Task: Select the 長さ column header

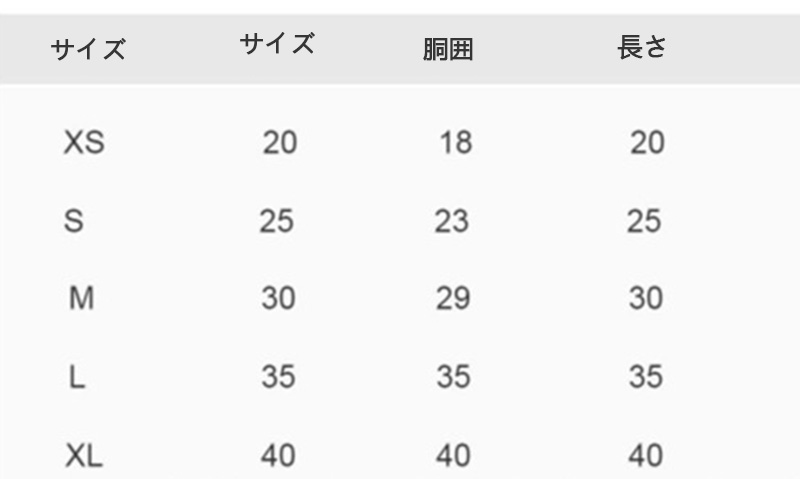Action: click(642, 47)
